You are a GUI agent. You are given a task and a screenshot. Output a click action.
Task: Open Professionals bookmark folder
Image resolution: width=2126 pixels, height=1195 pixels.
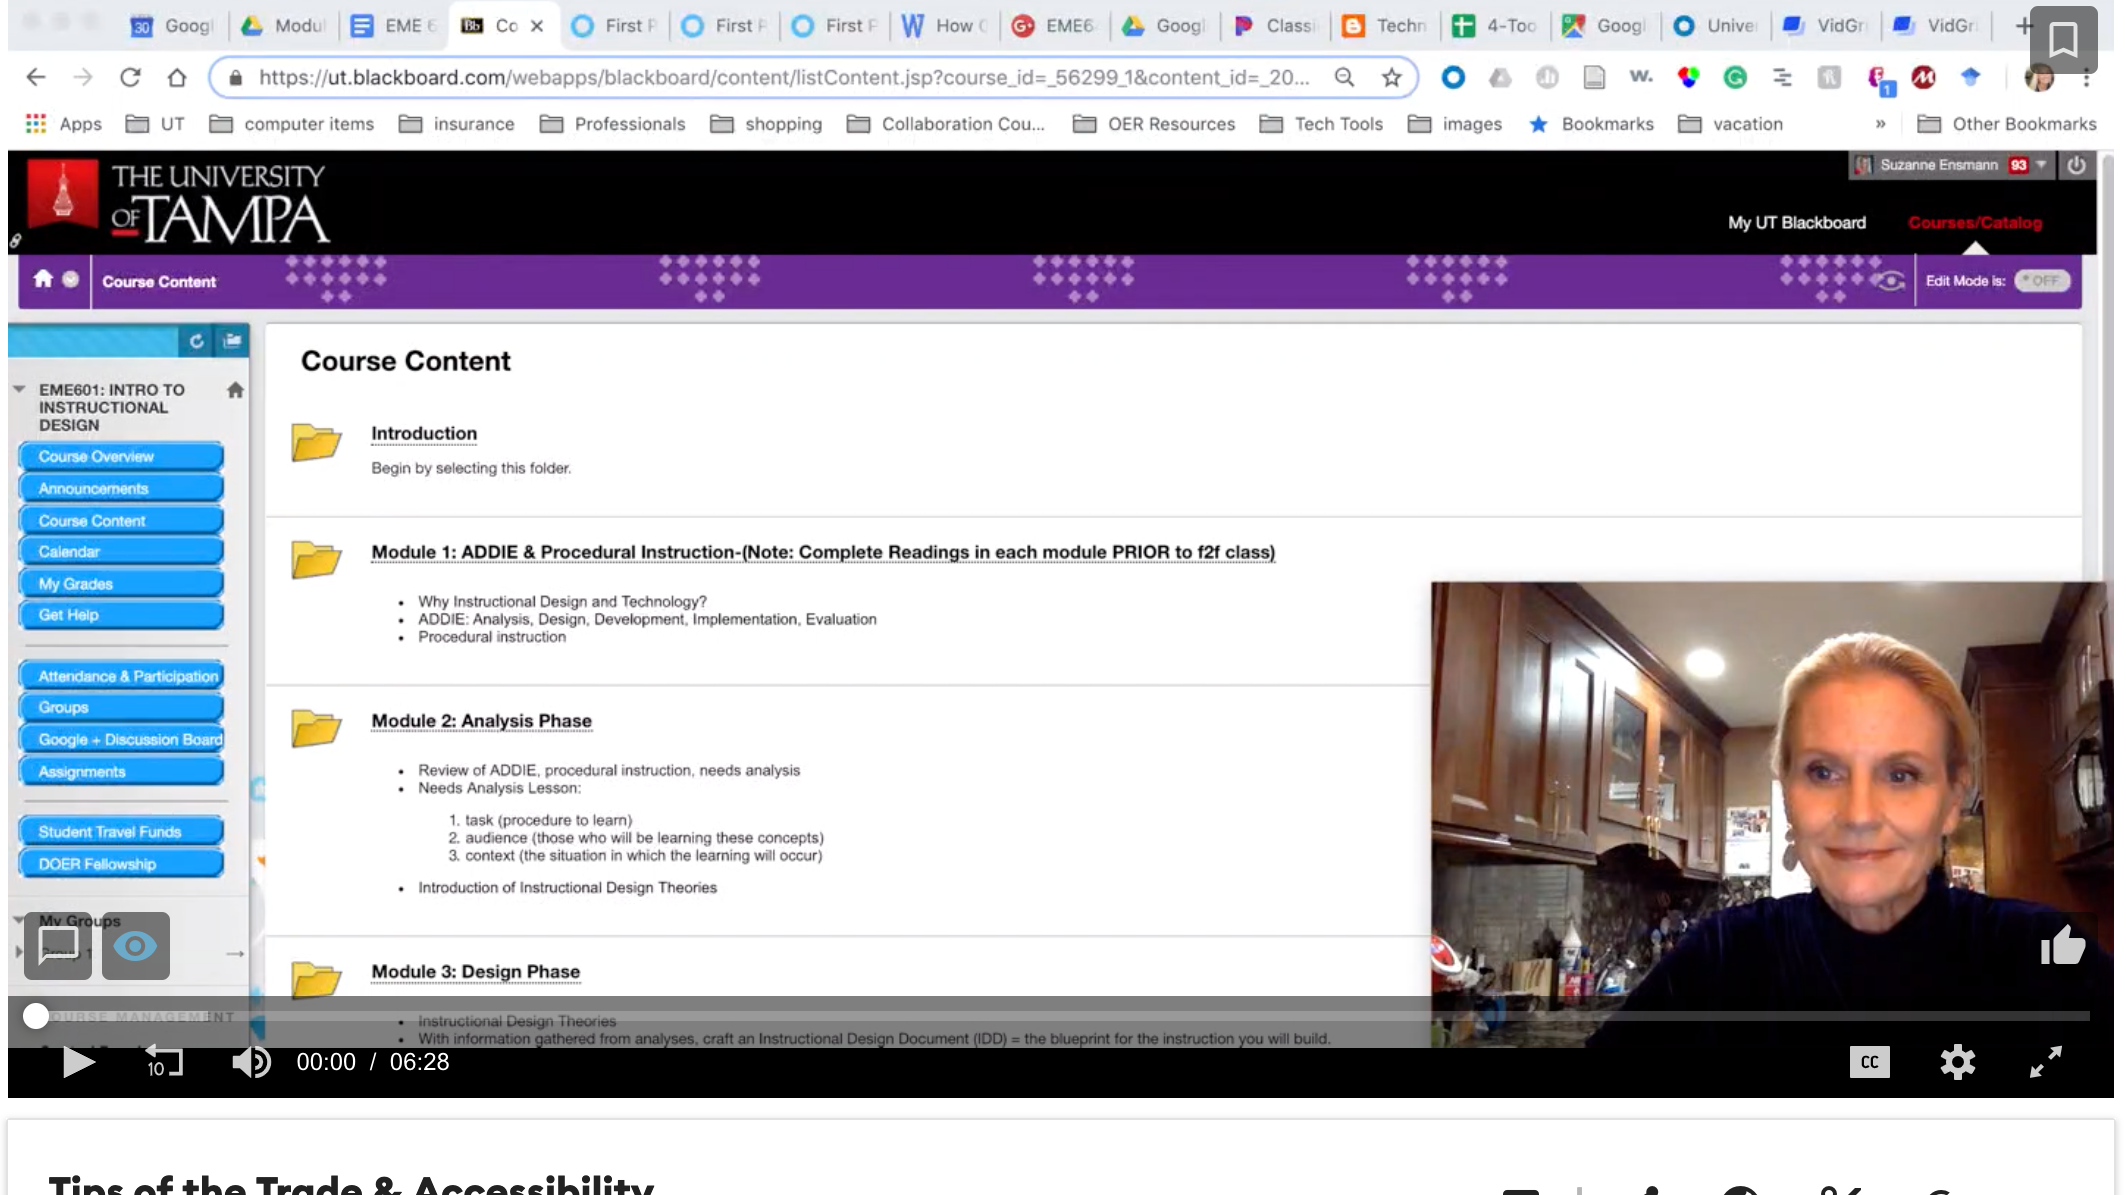pos(613,124)
